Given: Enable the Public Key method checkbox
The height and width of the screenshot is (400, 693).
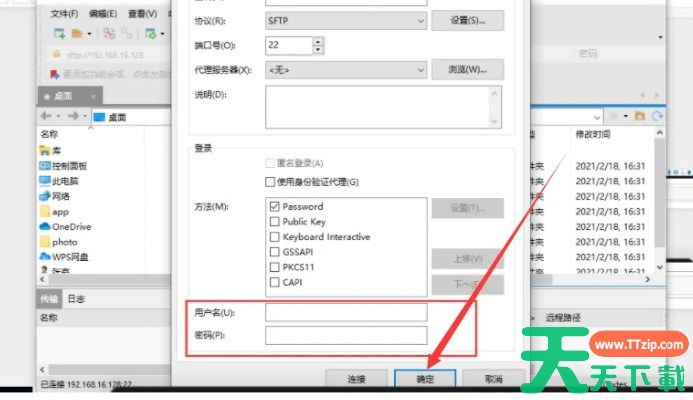Looking at the screenshot, I should click(274, 221).
